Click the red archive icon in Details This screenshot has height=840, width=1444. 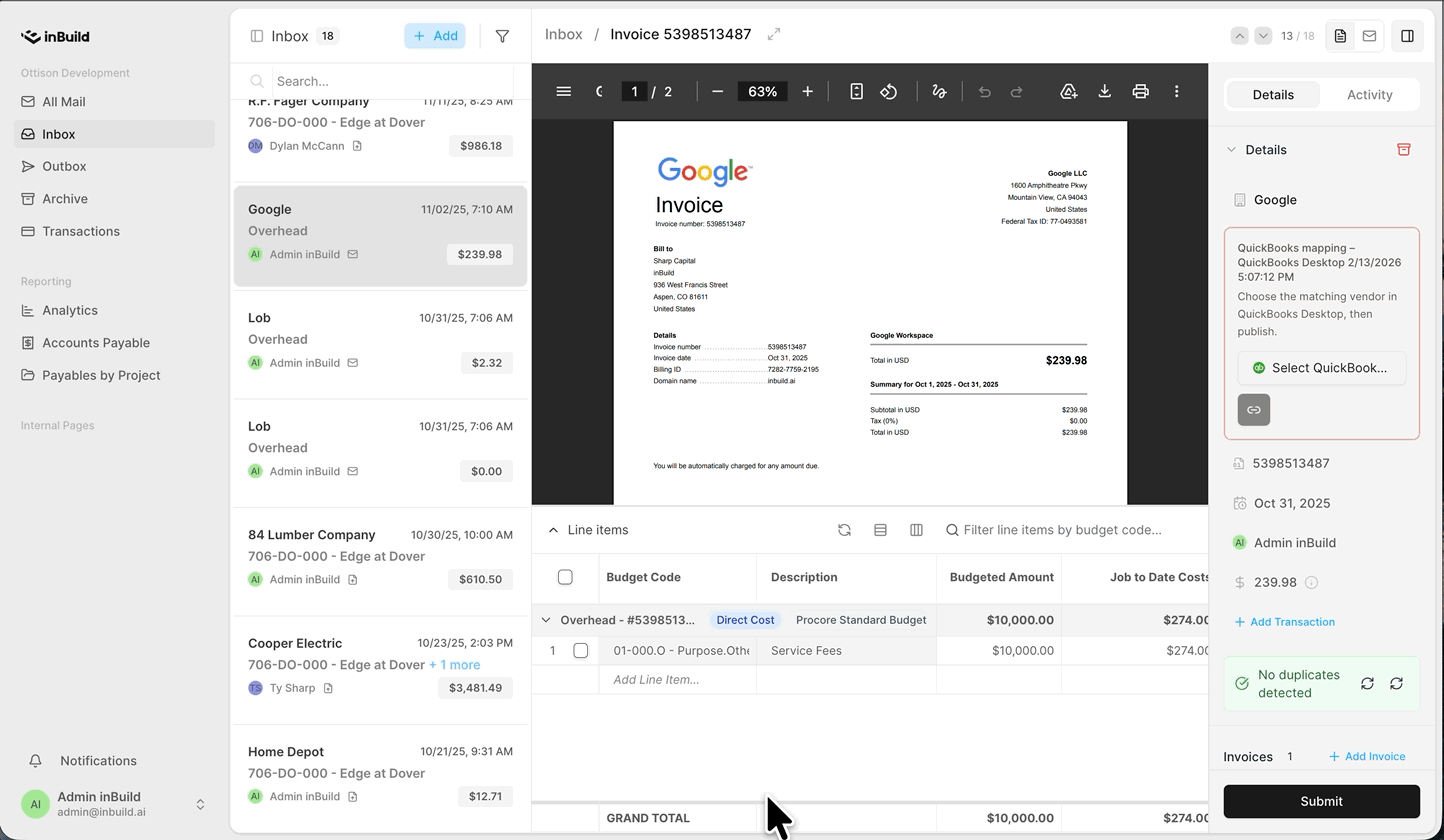point(1404,149)
